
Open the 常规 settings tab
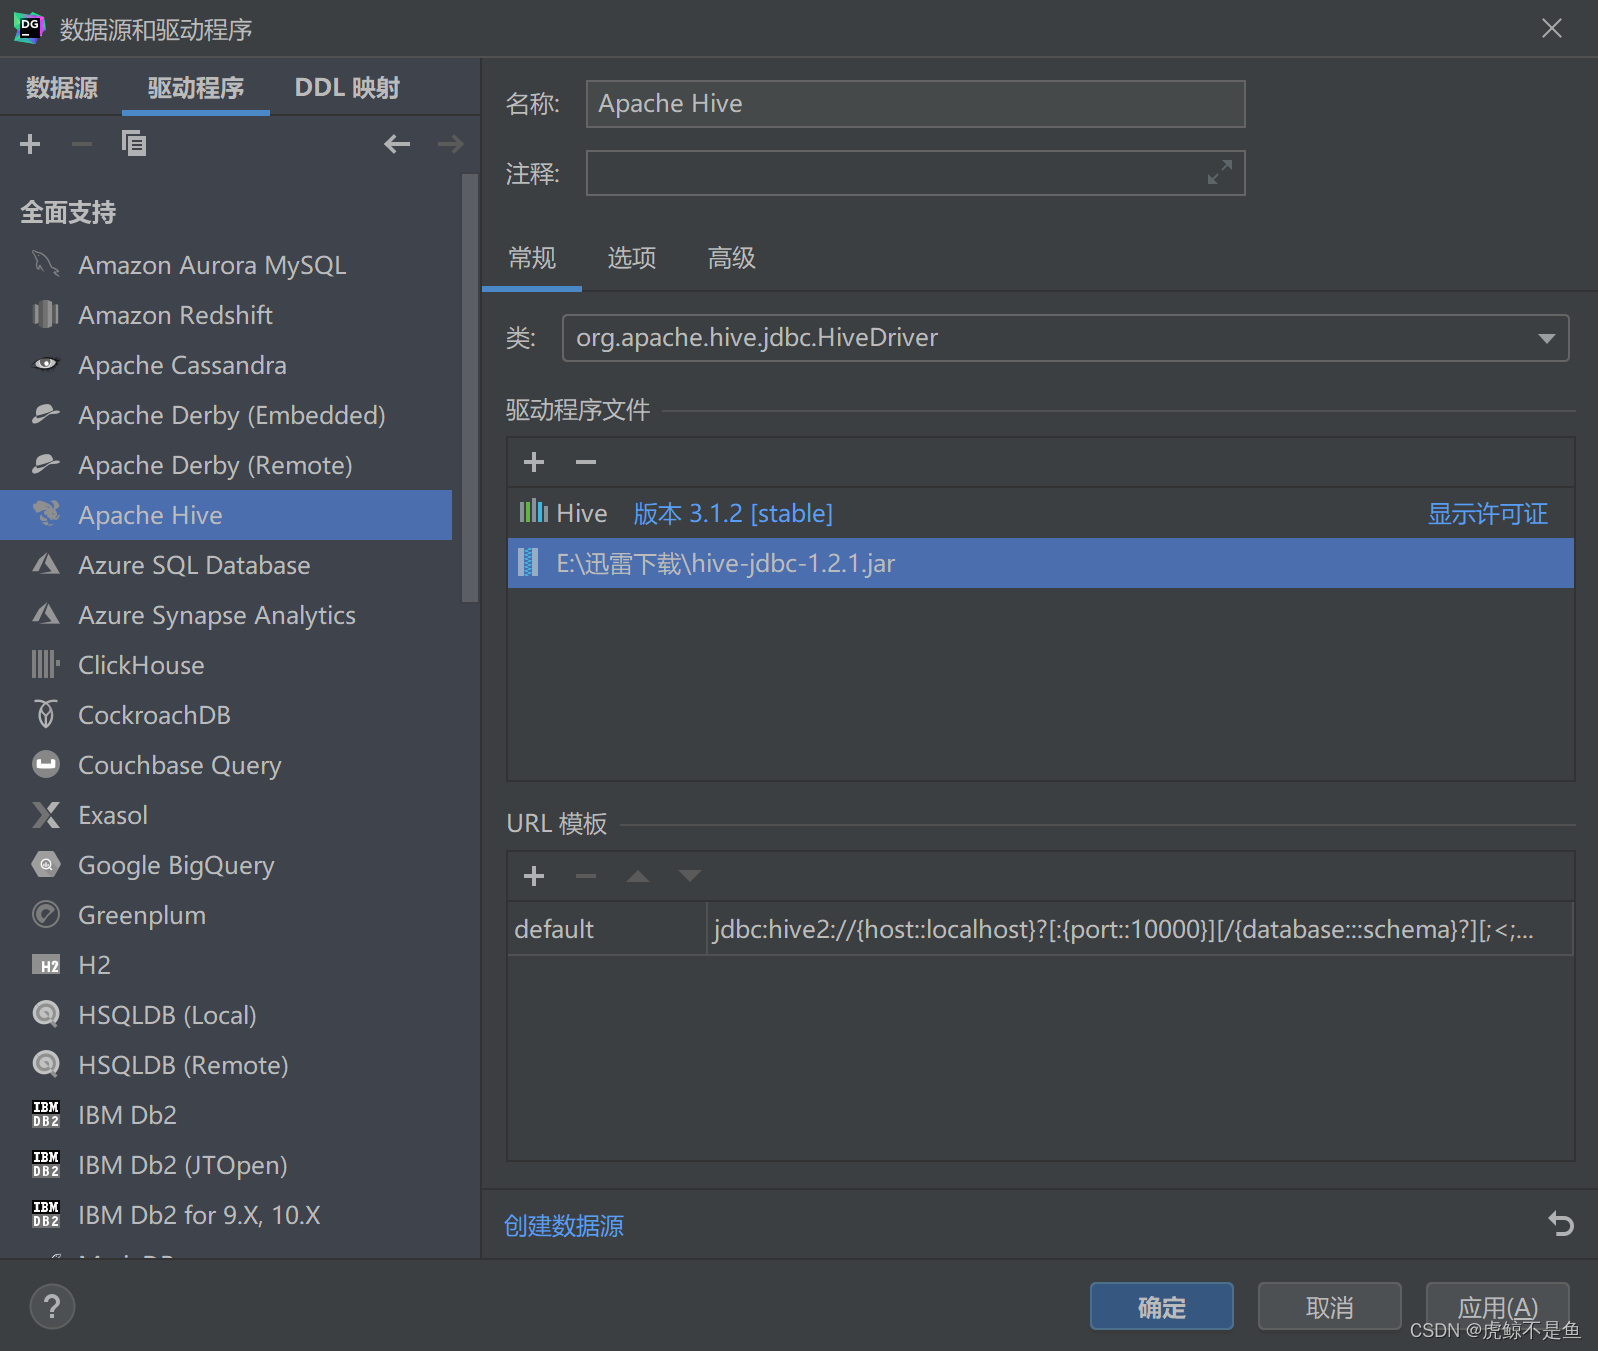532,258
